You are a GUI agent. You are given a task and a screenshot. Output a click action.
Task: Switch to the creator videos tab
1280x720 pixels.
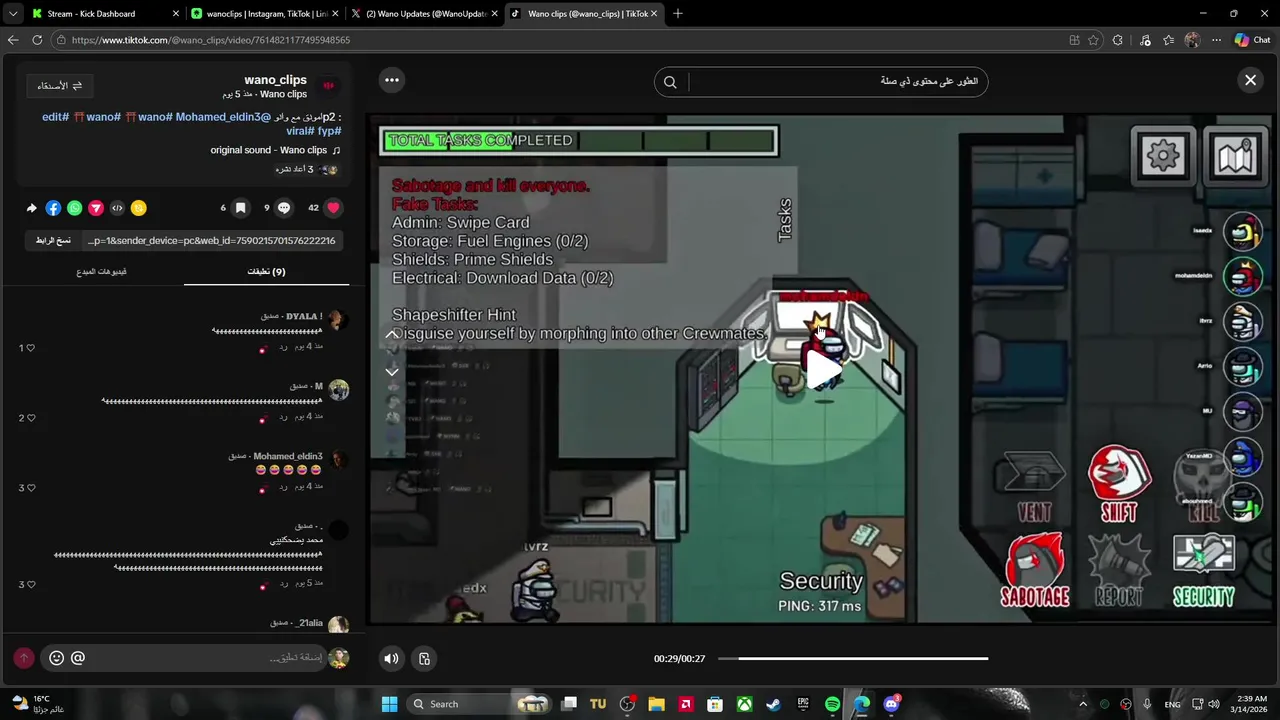pos(101,271)
